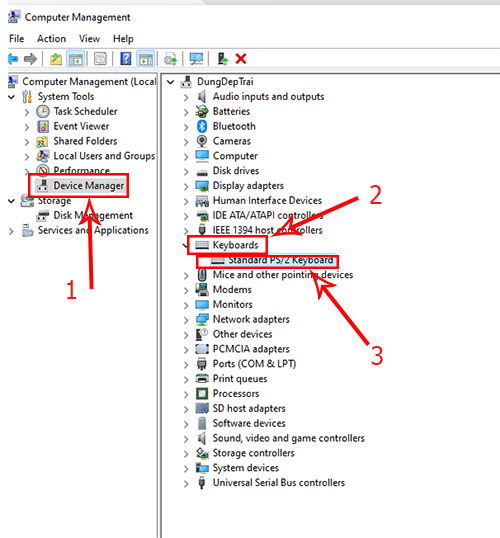The height and width of the screenshot is (538, 500).
Task: Select Computer Management (Local) root node
Action: [89, 82]
